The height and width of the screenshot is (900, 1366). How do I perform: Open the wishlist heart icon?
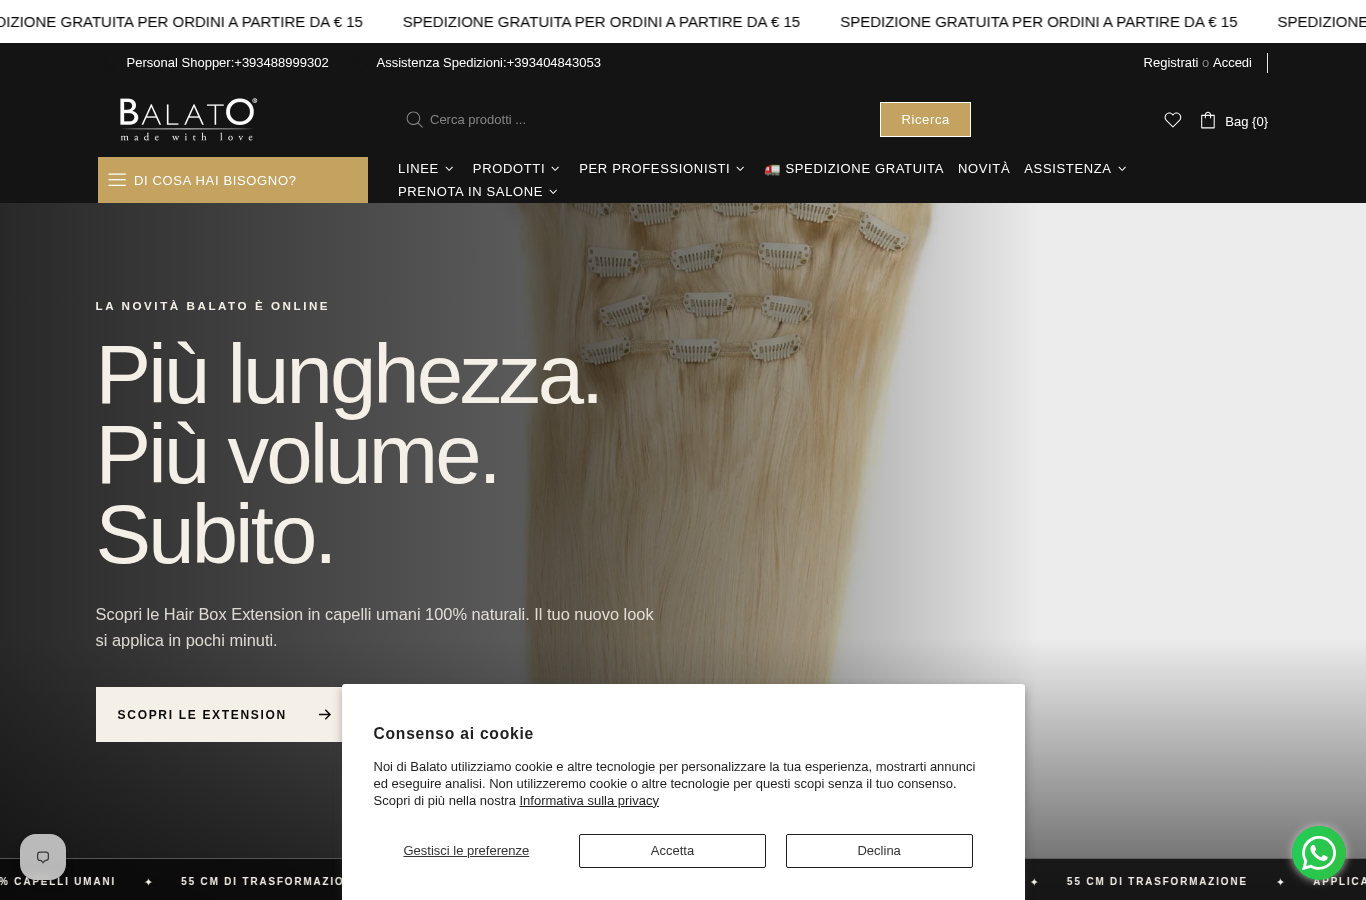point(1173,120)
